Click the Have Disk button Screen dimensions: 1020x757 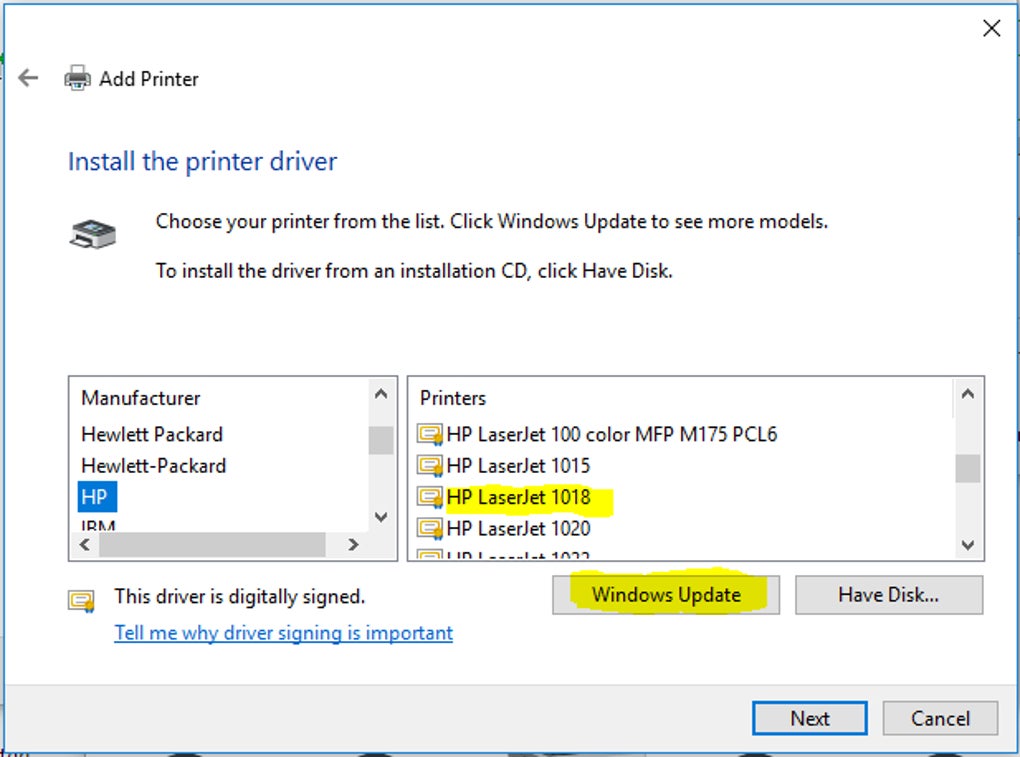tap(888, 594)
